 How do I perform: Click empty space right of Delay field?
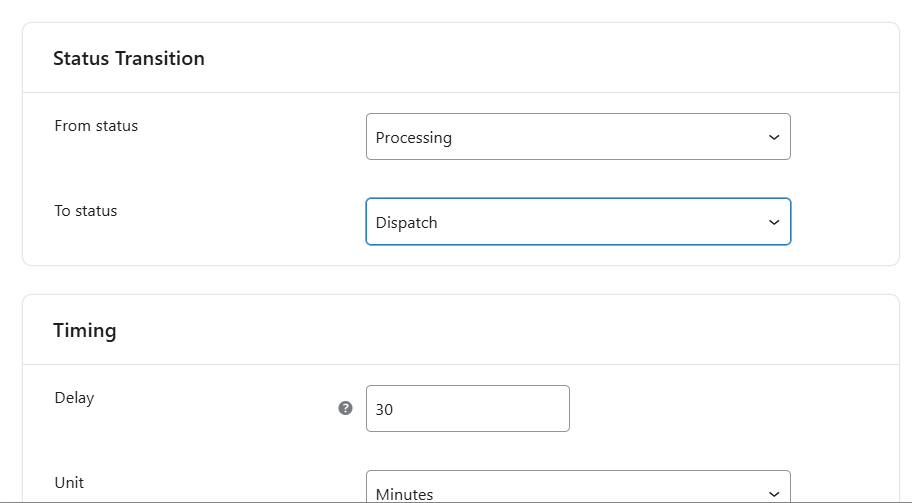pyautogui.click(x=720, y=408)
